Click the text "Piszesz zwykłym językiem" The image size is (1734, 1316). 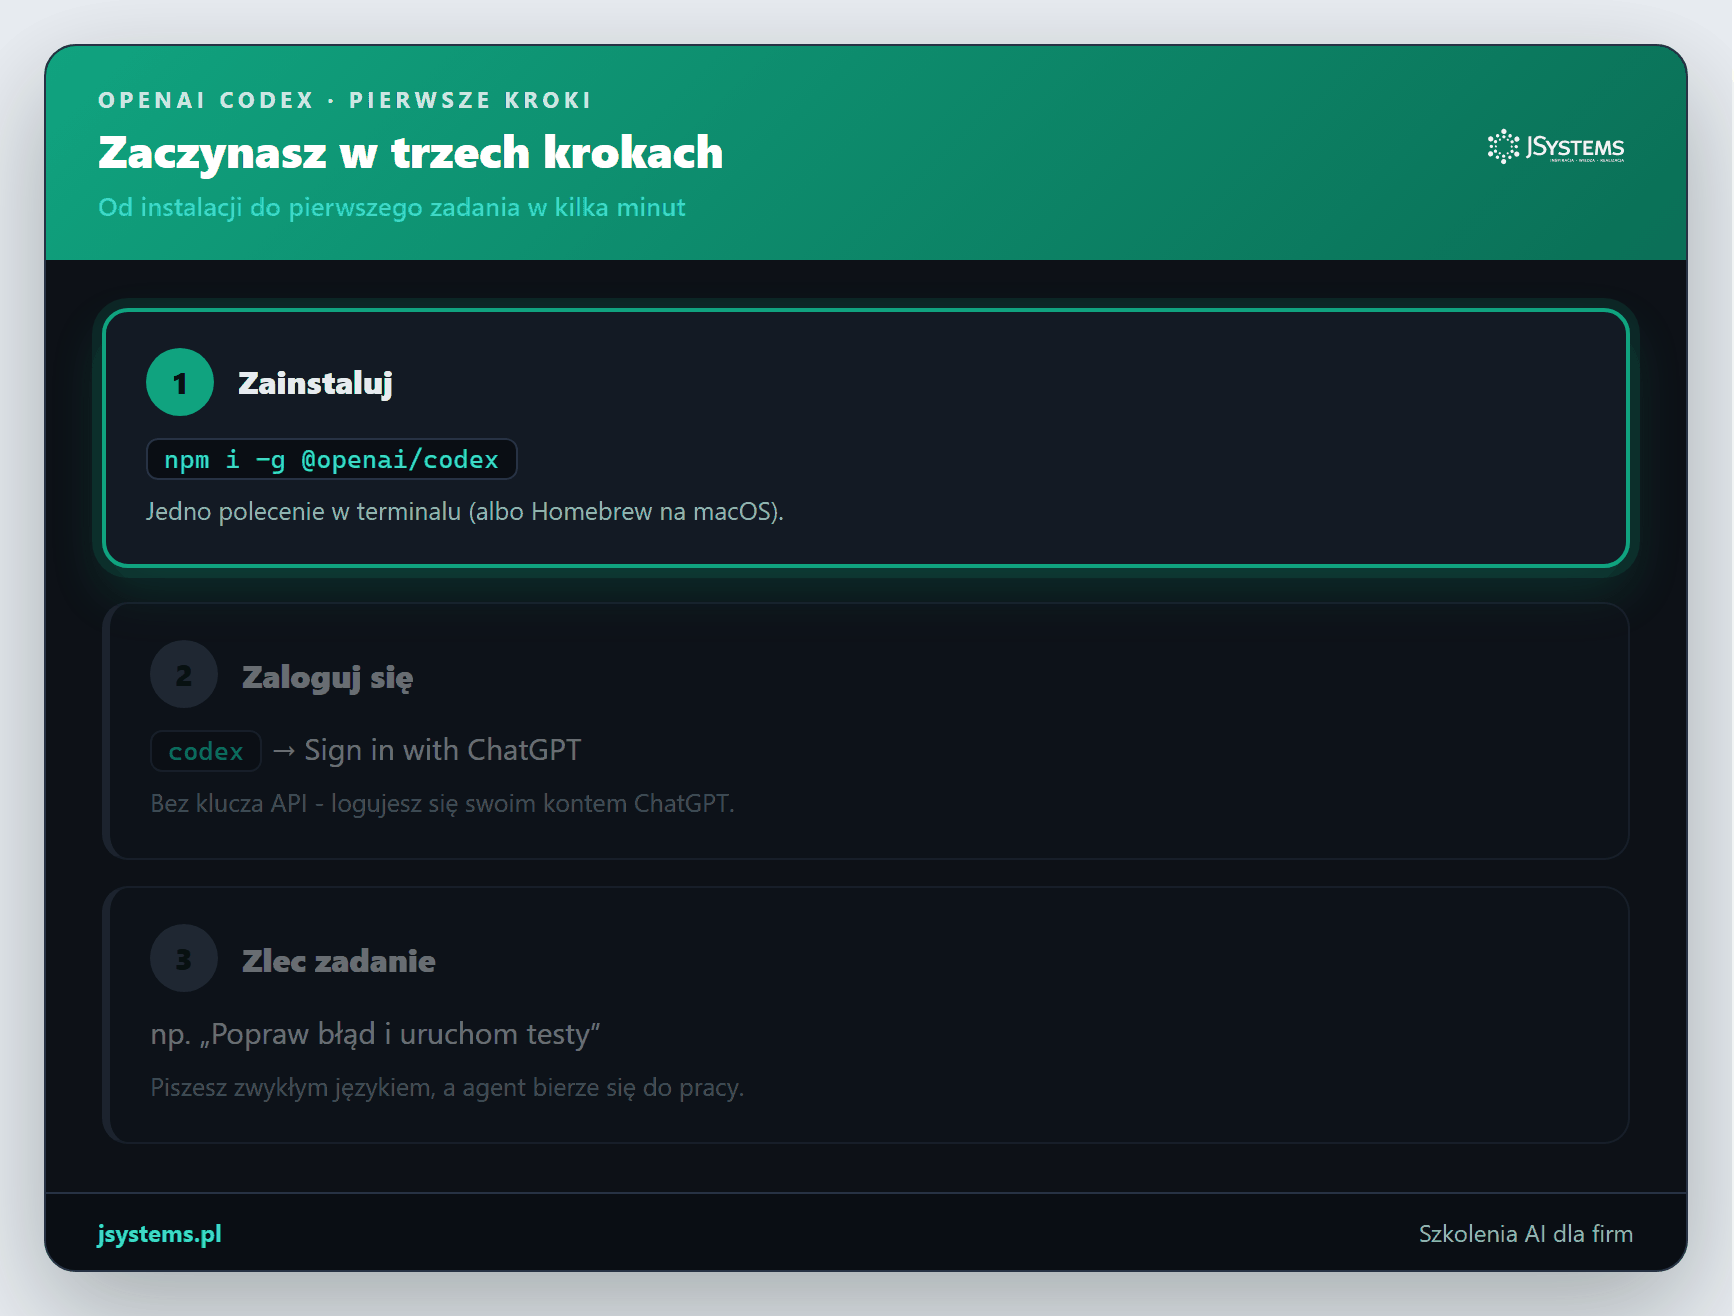(x=293, y=1088)
